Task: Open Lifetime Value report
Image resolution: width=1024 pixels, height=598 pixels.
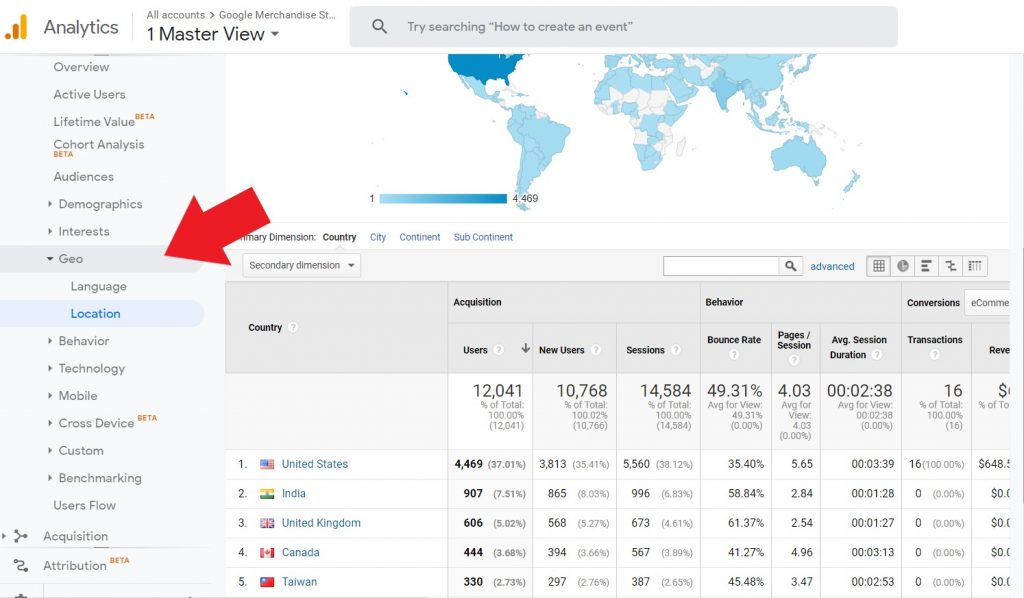Action: pos(94,121)
